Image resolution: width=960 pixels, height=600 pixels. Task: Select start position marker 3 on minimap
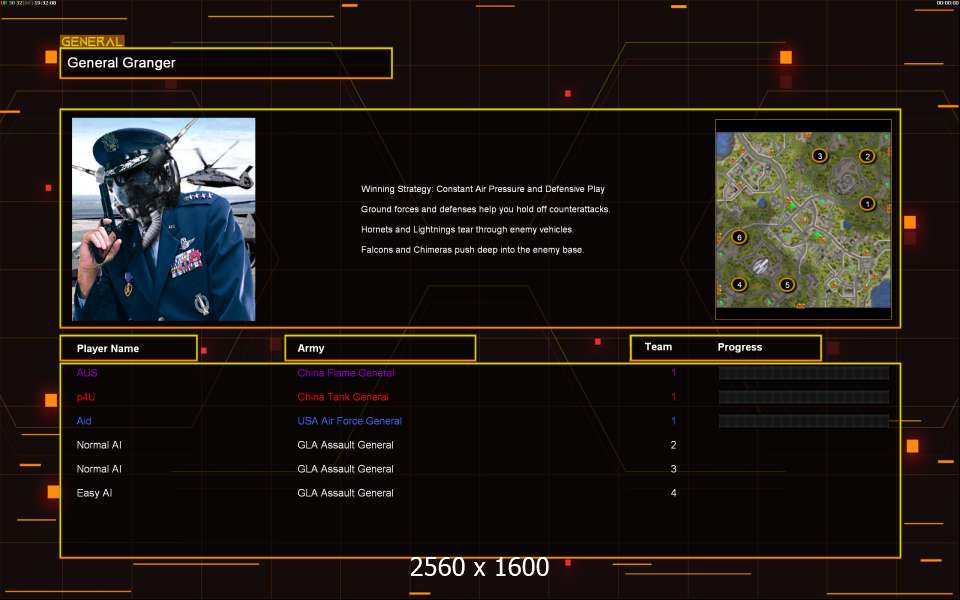(819, 156)
